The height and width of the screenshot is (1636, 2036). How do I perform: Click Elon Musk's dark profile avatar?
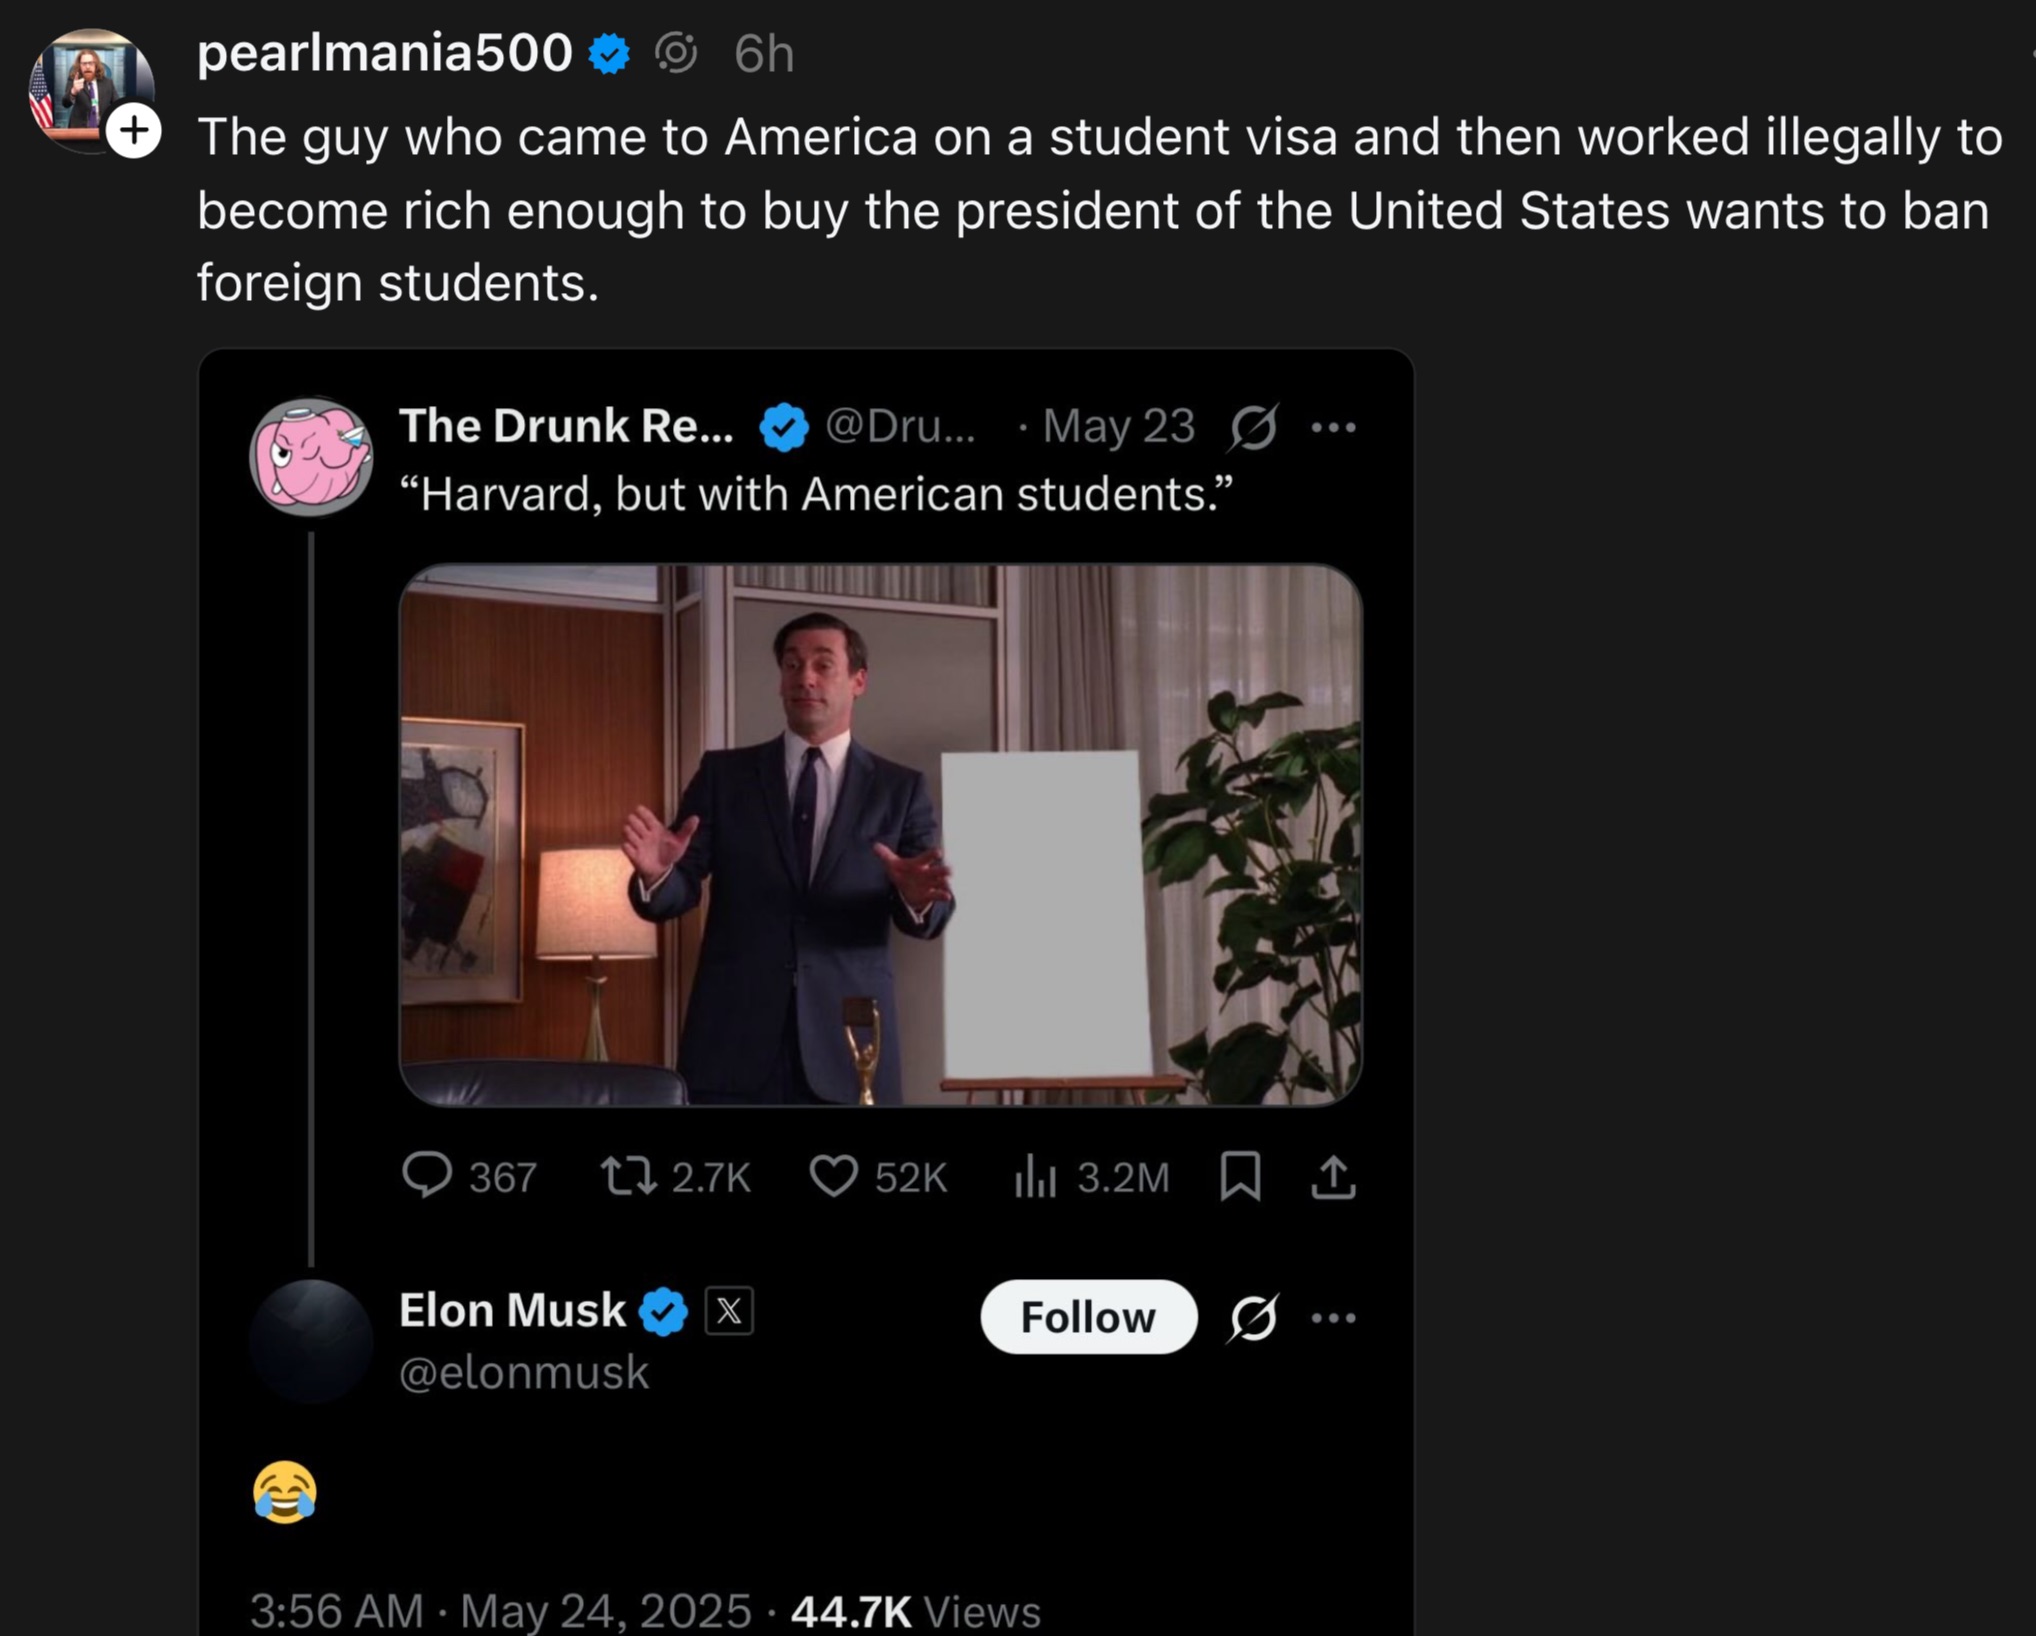pyautogui.click(x=311, y=1341)
